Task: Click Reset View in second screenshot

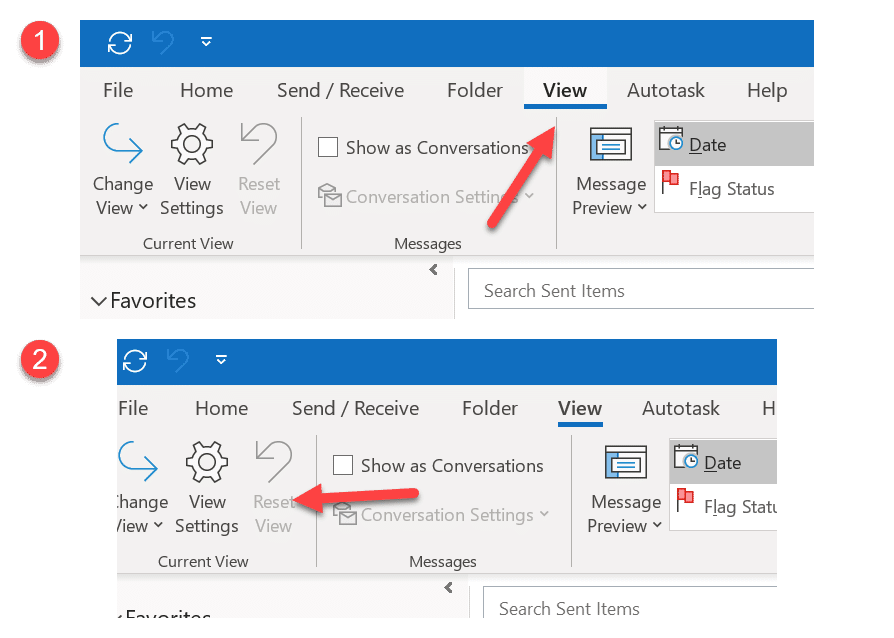Action: tap(274, 487)
